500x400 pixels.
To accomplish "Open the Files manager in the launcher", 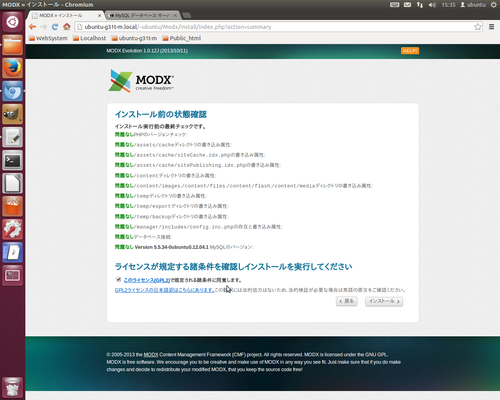I will (13, 45).
